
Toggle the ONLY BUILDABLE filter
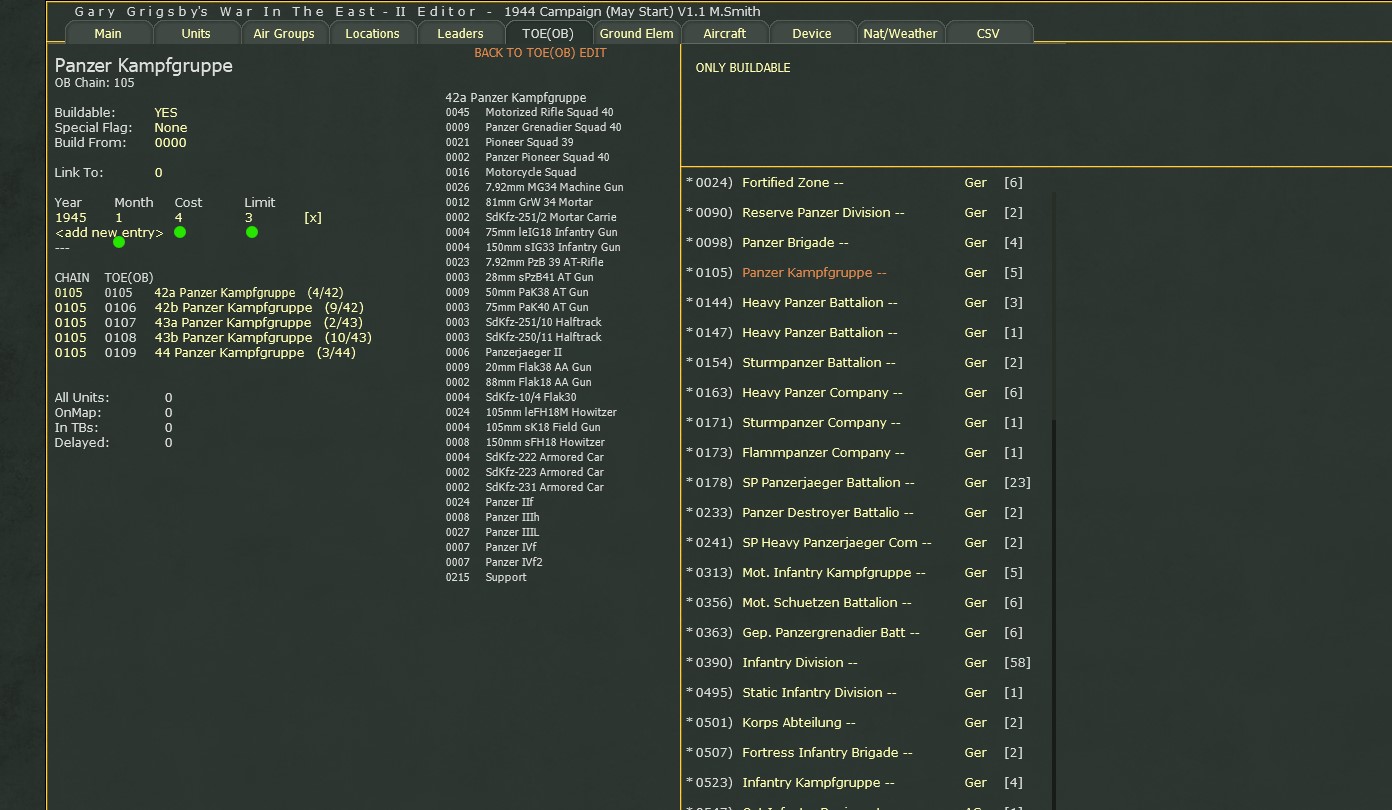coord(742,67)
